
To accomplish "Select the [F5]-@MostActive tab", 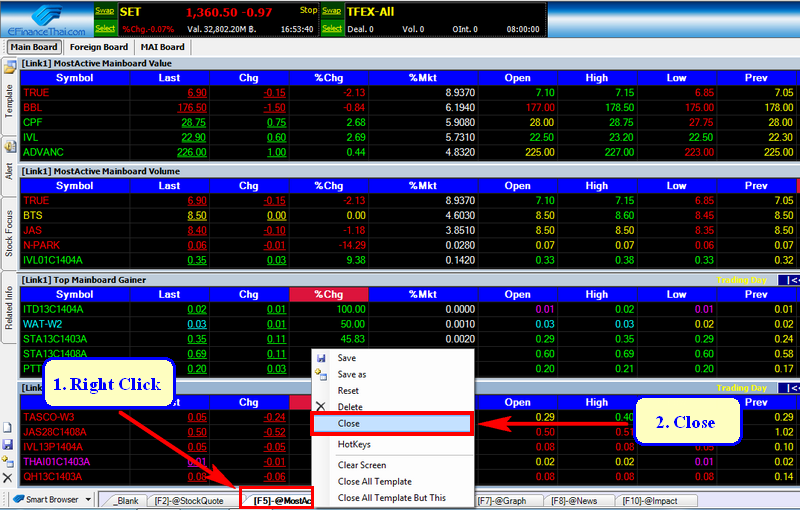I will (282, 501).
